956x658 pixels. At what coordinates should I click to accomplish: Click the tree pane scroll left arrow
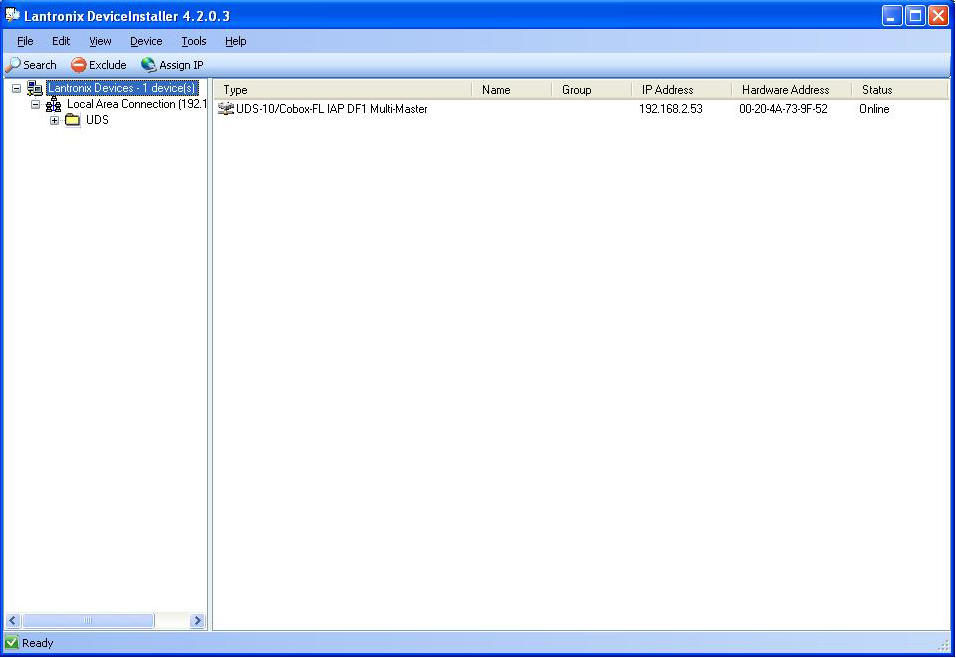pyautogui.click(x=13, y=621)
